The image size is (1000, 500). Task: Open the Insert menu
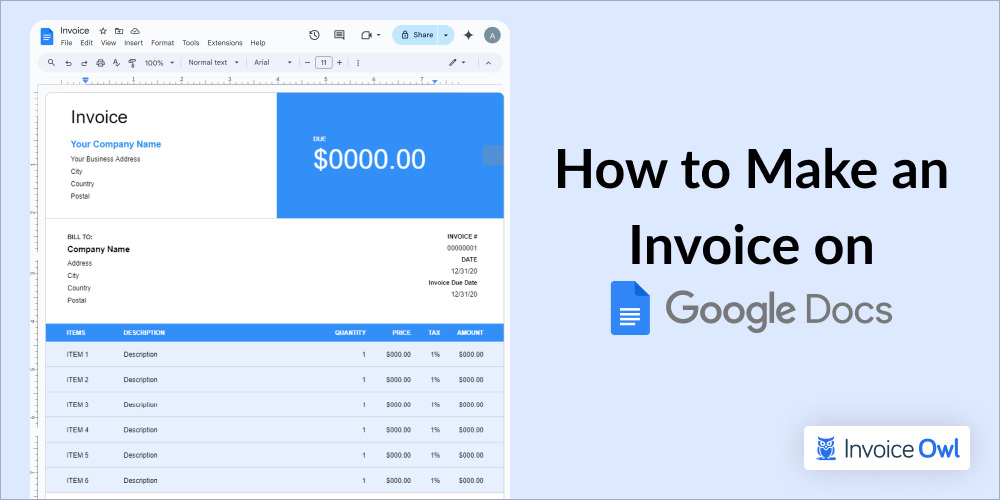pyautogui.click(x=133, y=43)
